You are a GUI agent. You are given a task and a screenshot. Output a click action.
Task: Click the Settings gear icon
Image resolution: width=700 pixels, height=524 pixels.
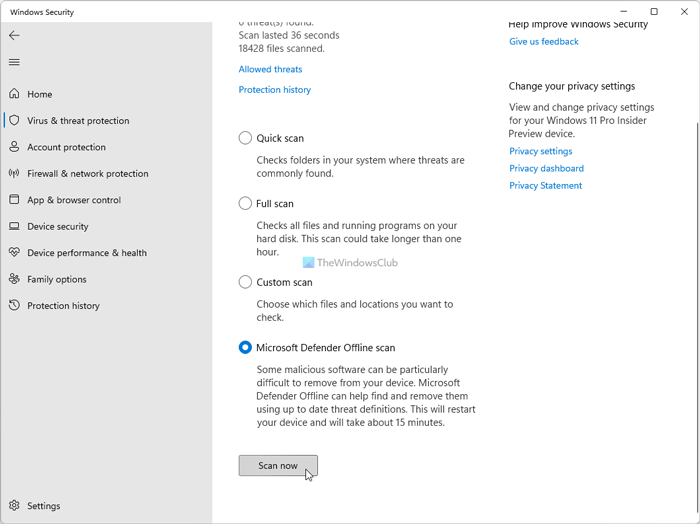[x=14, y=506]
